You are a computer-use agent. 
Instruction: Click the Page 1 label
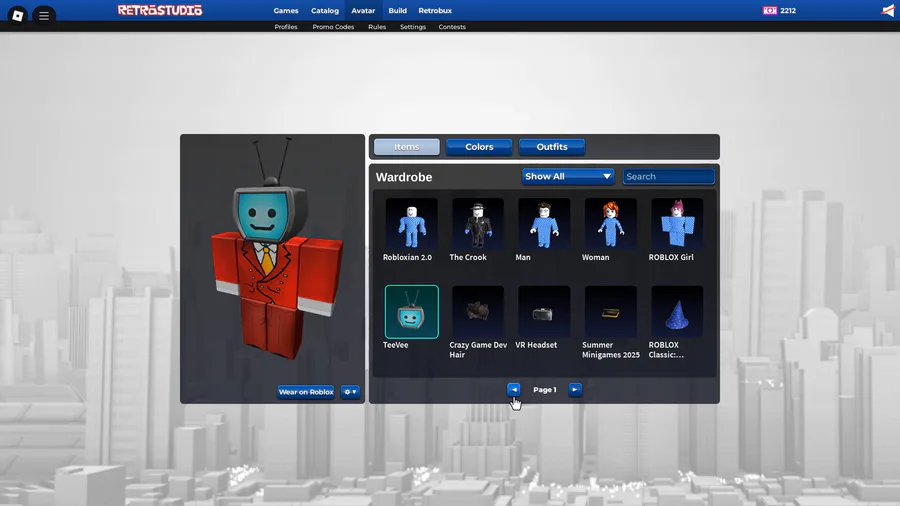pyautogui.click(x=545, y=390)
